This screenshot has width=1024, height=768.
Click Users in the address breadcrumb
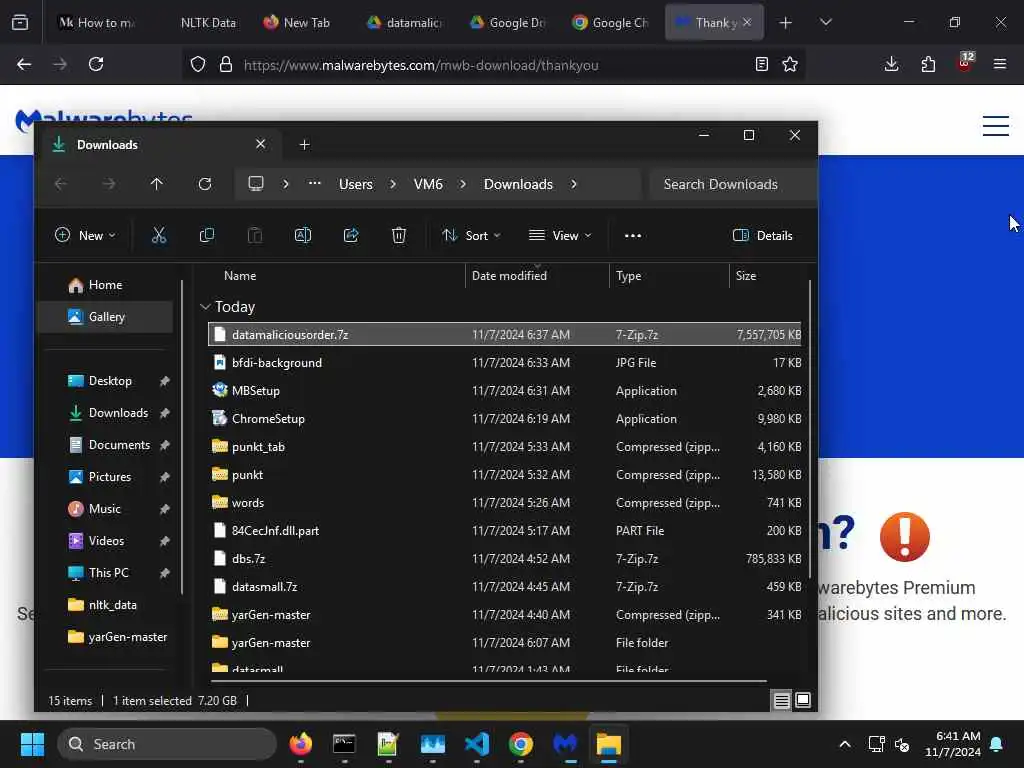356,185
